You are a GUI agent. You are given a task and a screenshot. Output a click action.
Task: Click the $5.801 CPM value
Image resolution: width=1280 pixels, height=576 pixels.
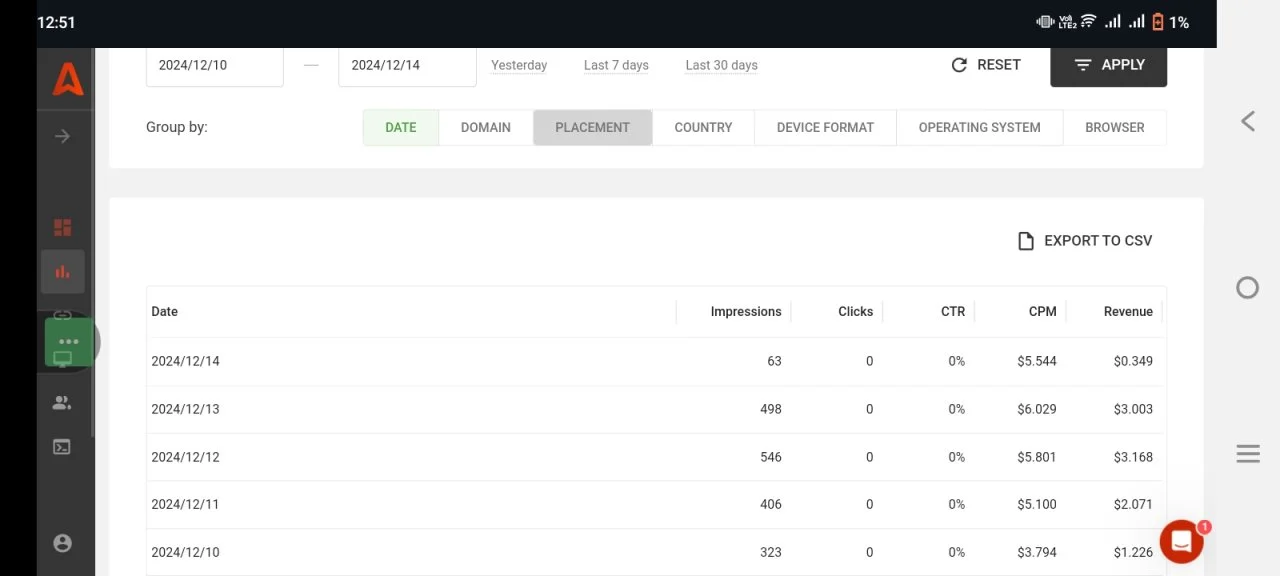click(1037, 457)
